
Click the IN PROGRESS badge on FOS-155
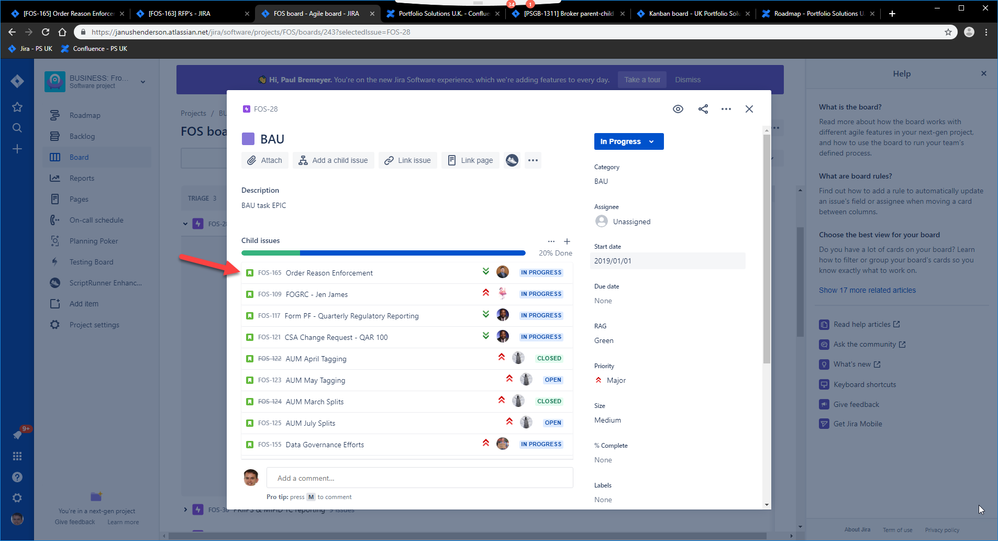(541, 444)
